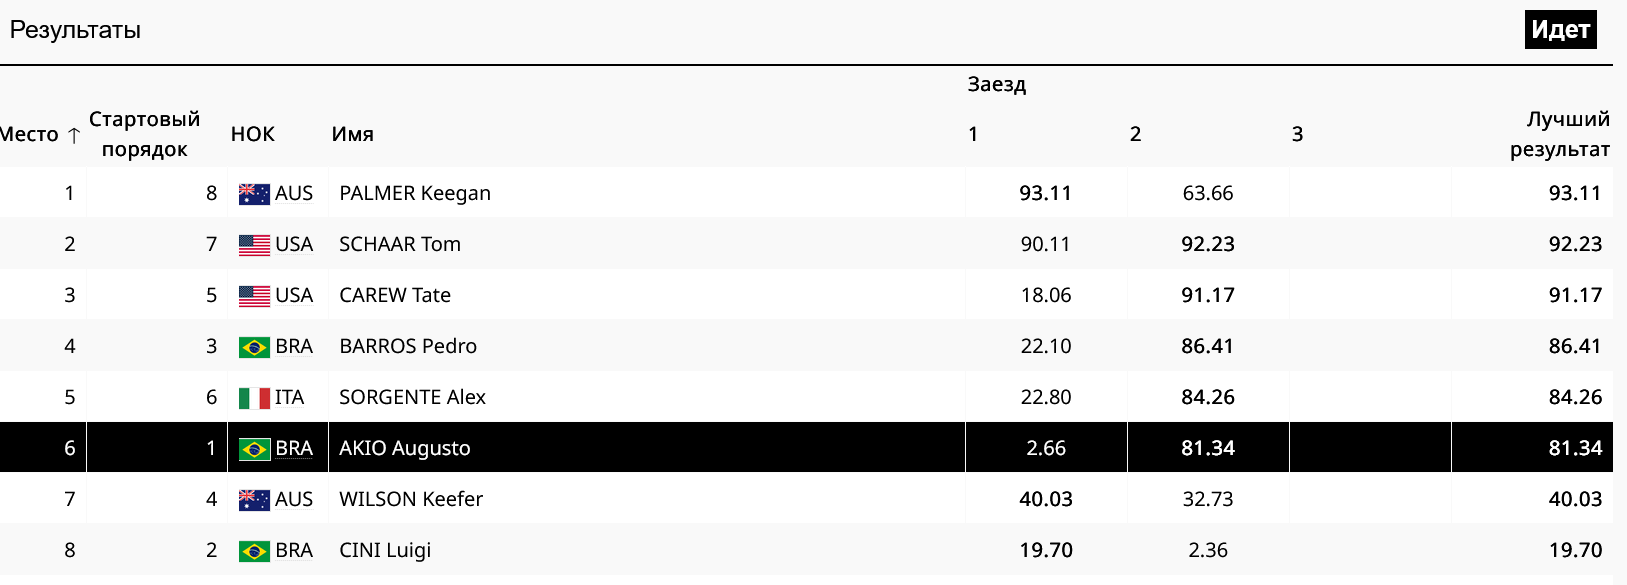Click the ITA country code link

point(290,397)
